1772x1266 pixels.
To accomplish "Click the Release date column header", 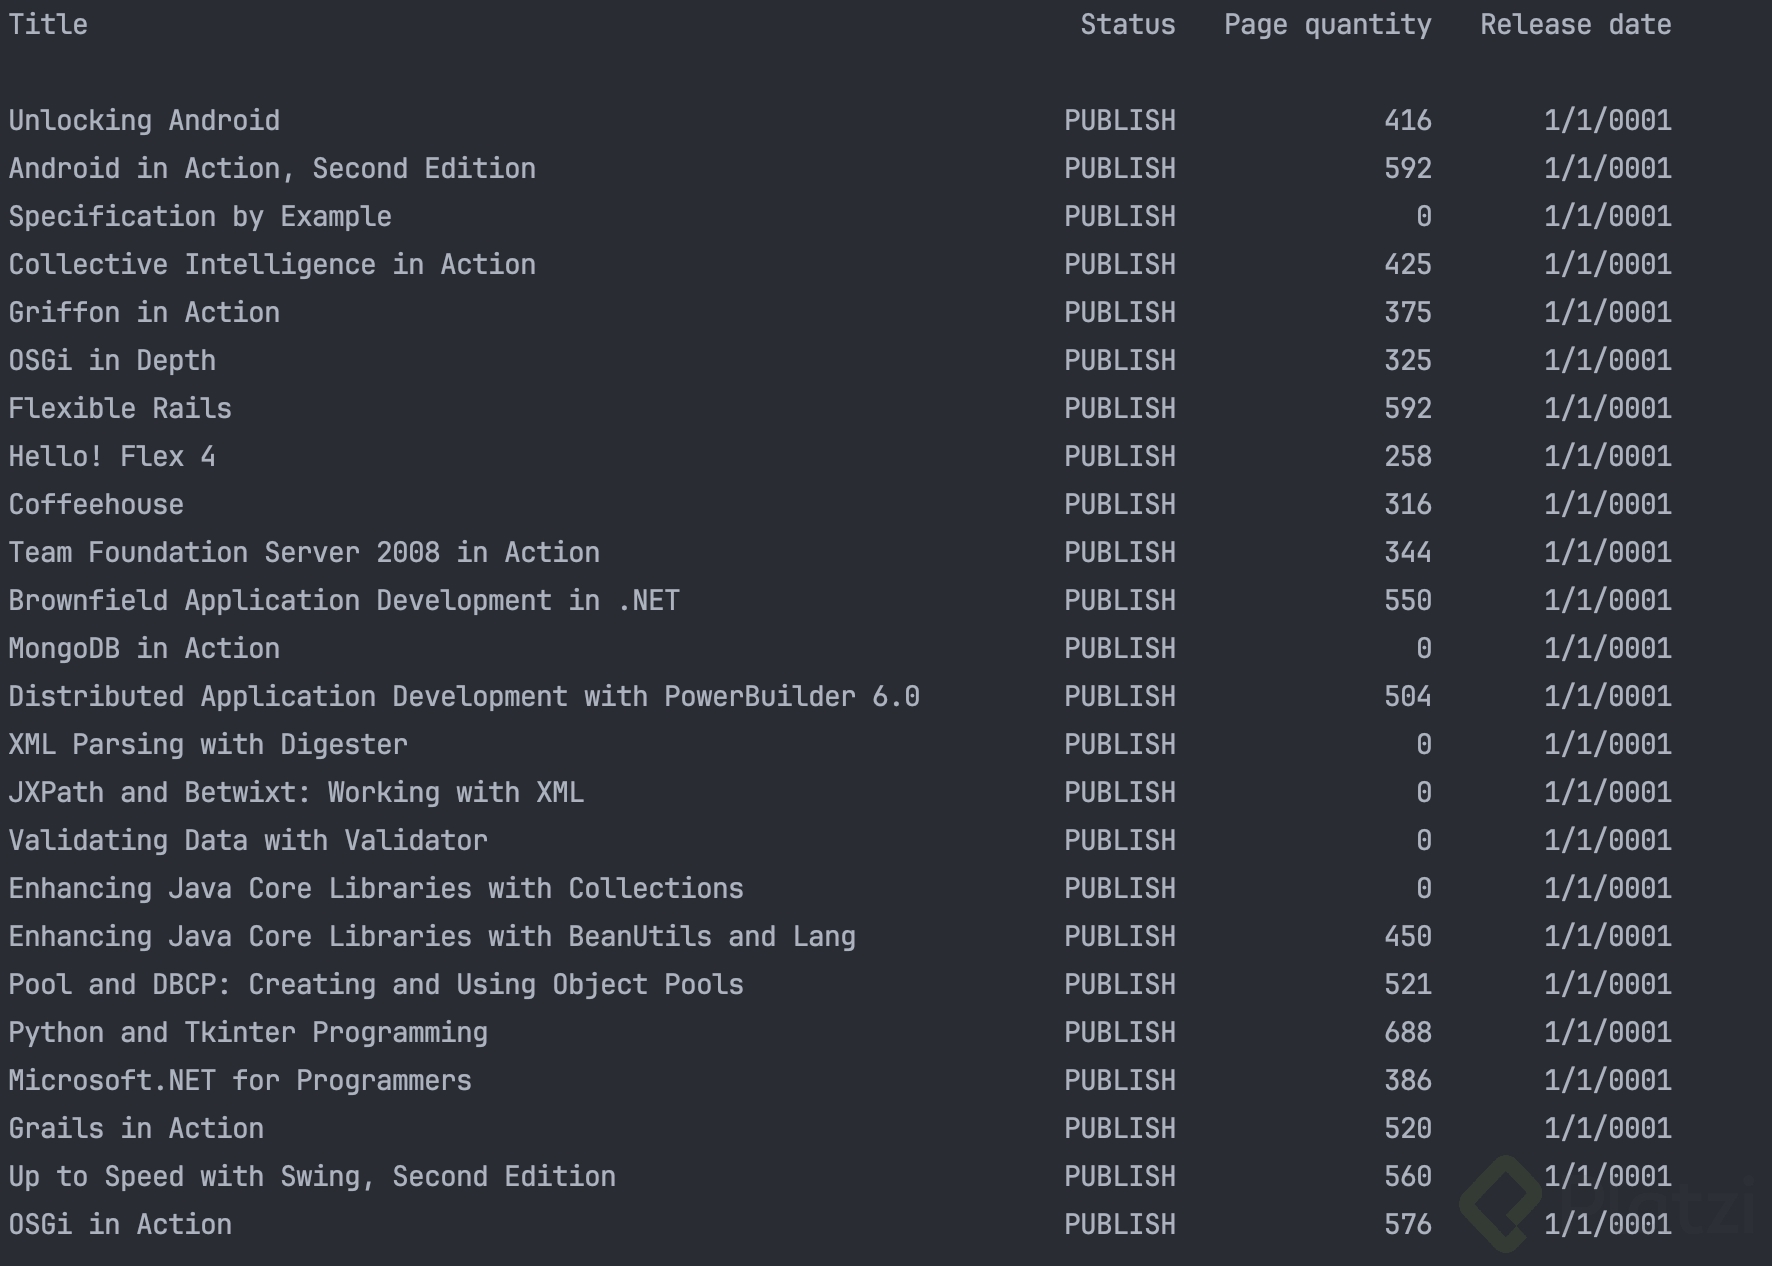I will point(1575,25).
